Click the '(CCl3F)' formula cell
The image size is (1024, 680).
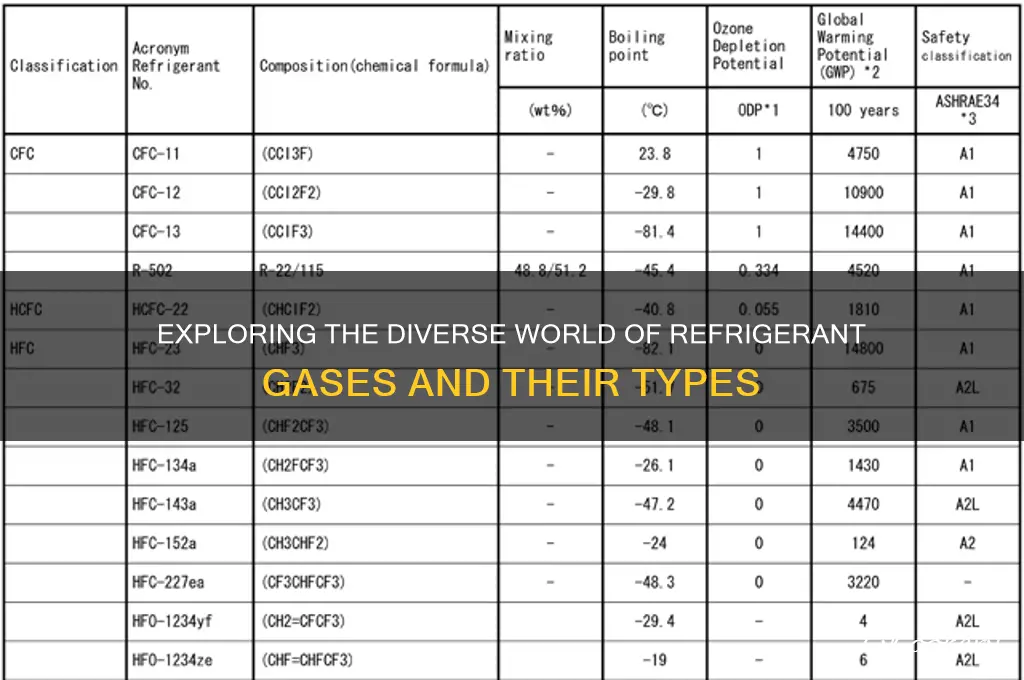(x=287, y=154)
